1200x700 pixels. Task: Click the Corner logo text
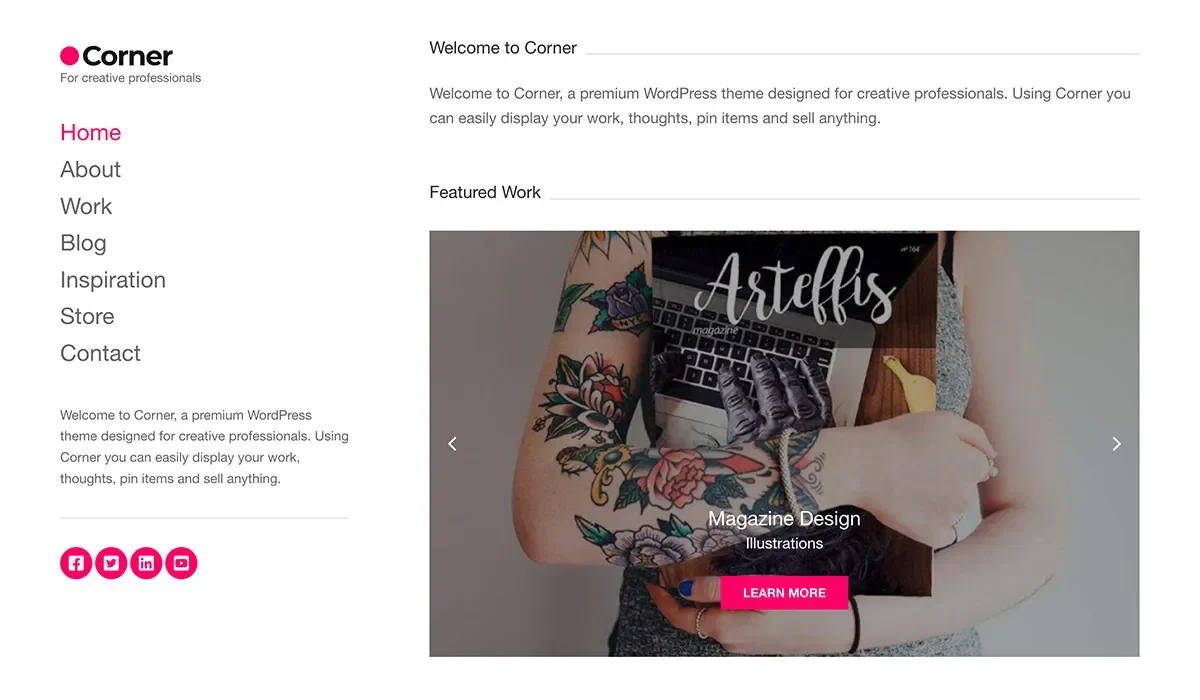127,56
